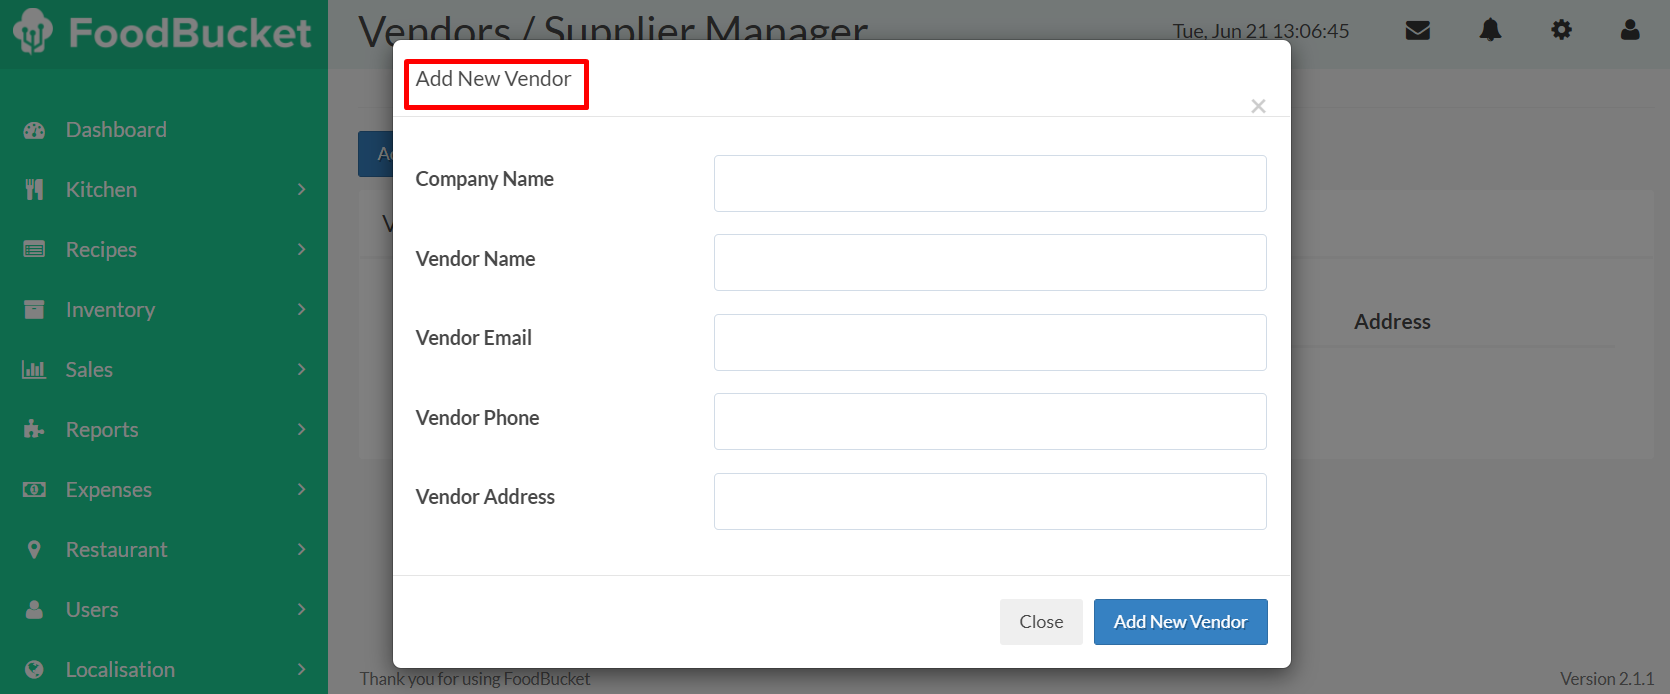1670x694 pixels.
Task: Expand the Reports submenu arrow
Action: click(301, 430)
